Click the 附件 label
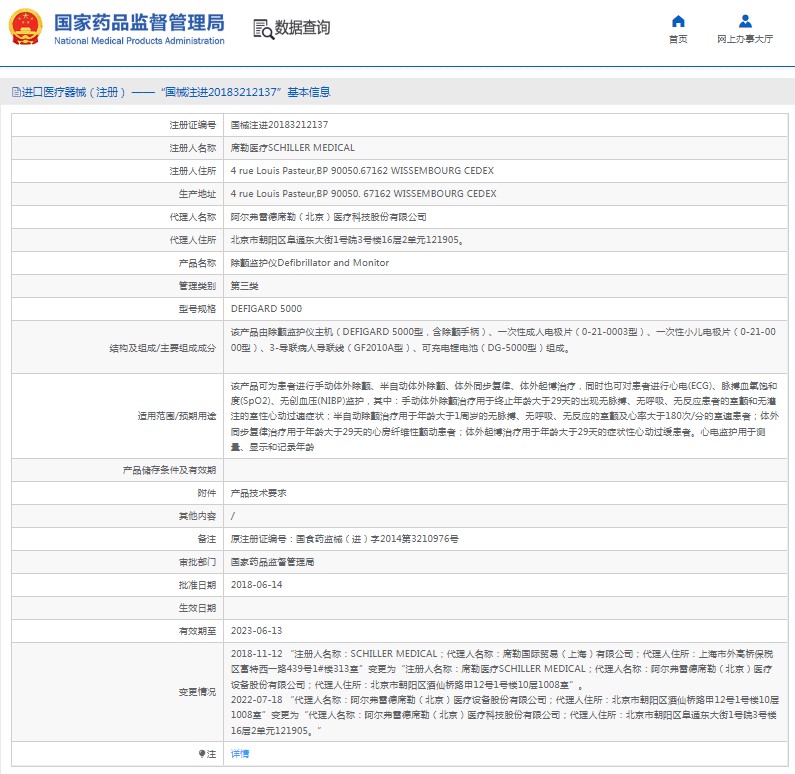 [x=206, y=493]
